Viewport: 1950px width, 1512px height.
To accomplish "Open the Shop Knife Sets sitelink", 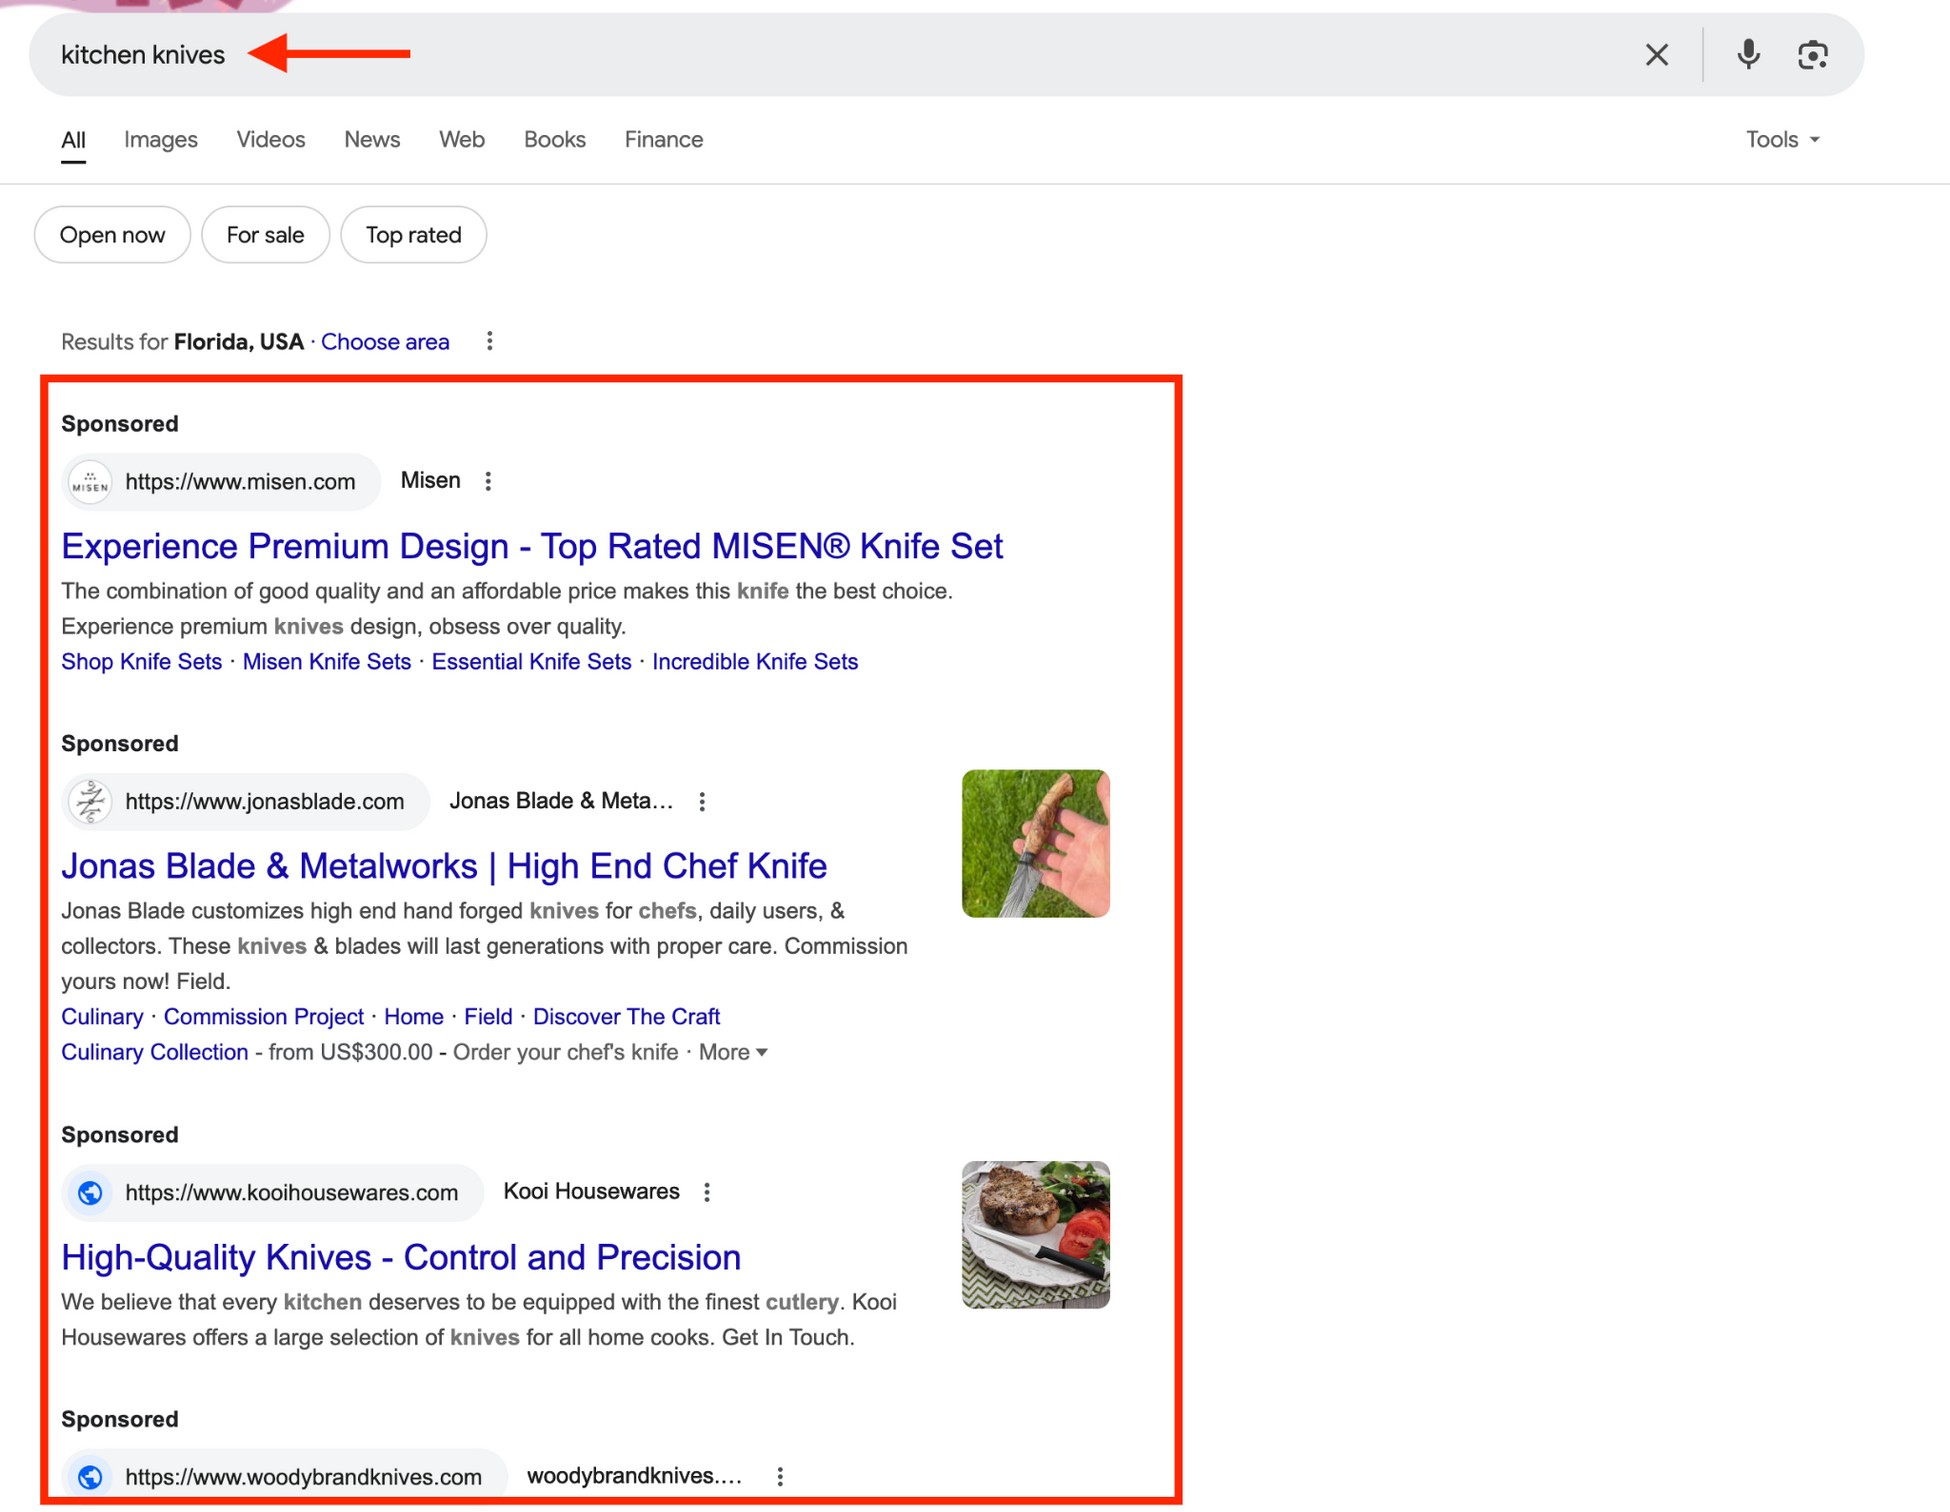I will 141,661.
